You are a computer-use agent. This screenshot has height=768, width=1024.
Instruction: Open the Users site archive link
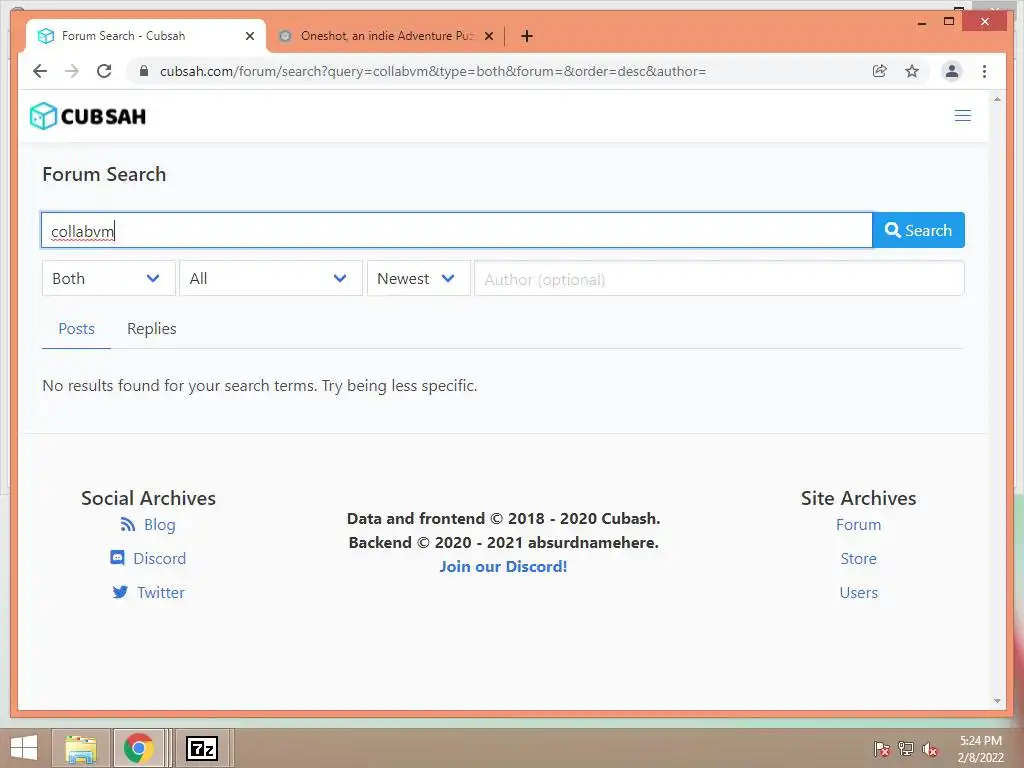(x=858, y=592)
